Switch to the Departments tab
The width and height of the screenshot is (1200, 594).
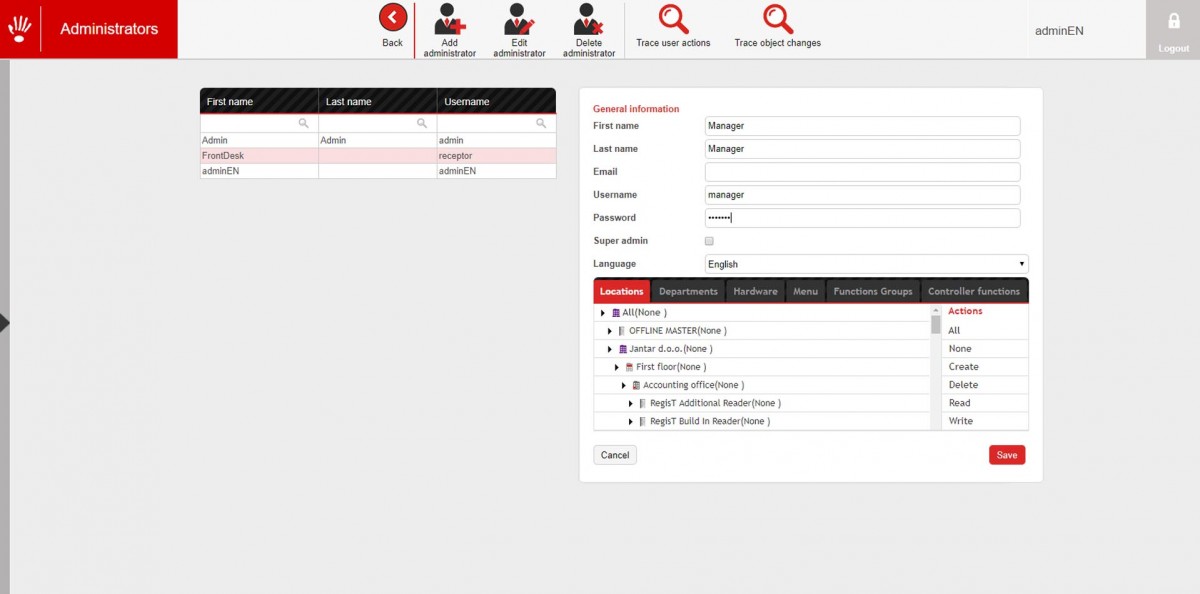click(688, 291)
